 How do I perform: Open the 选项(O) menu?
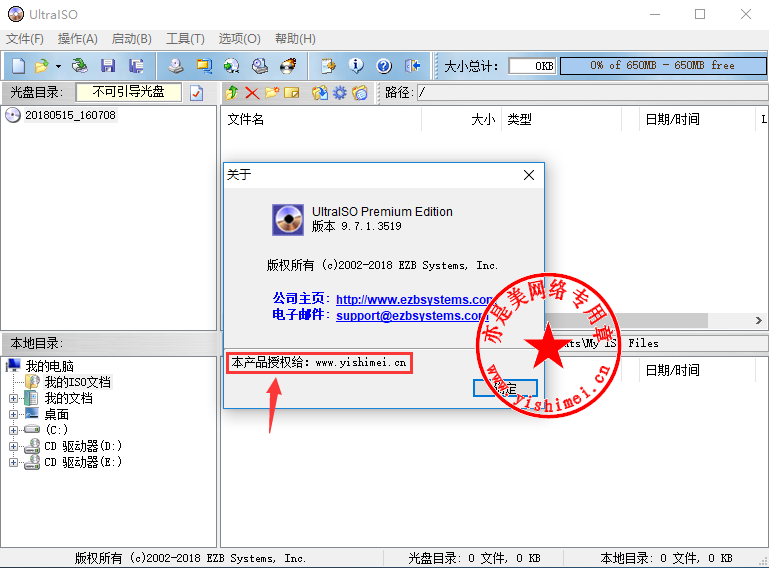(x=239, y=39)
